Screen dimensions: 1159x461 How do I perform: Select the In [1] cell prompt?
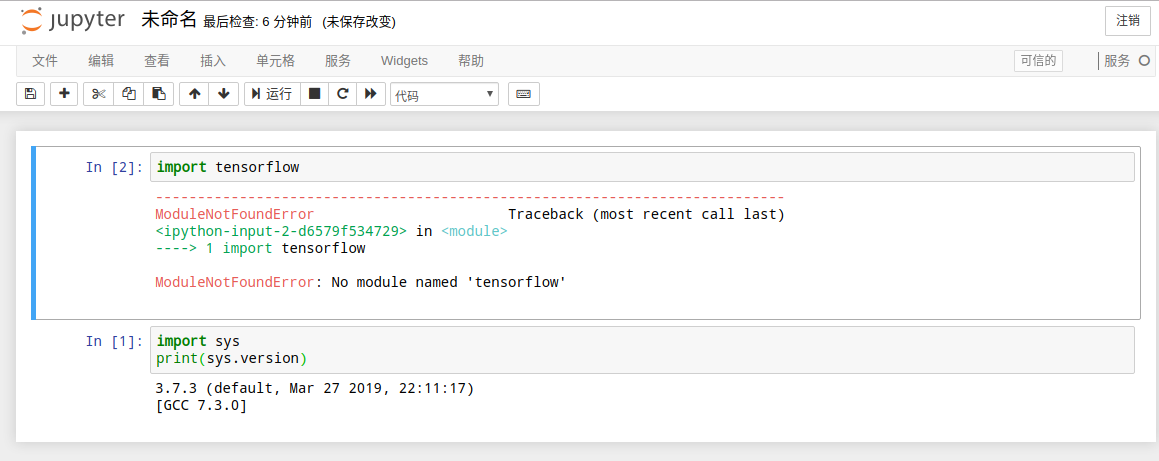[x=114, y=341]
